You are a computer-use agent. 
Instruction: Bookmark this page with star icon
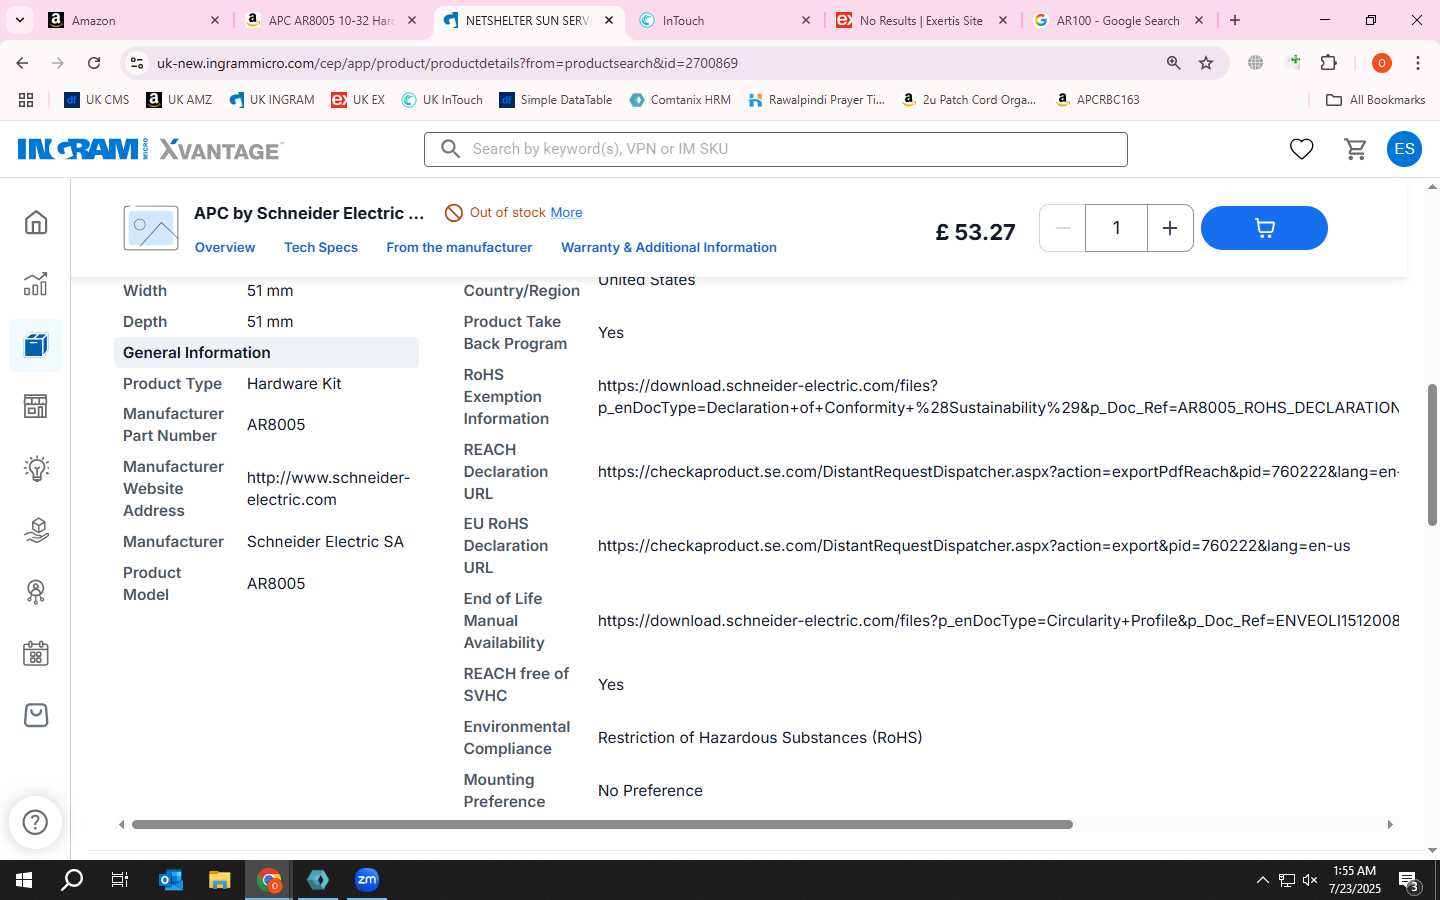[1206, 63]
